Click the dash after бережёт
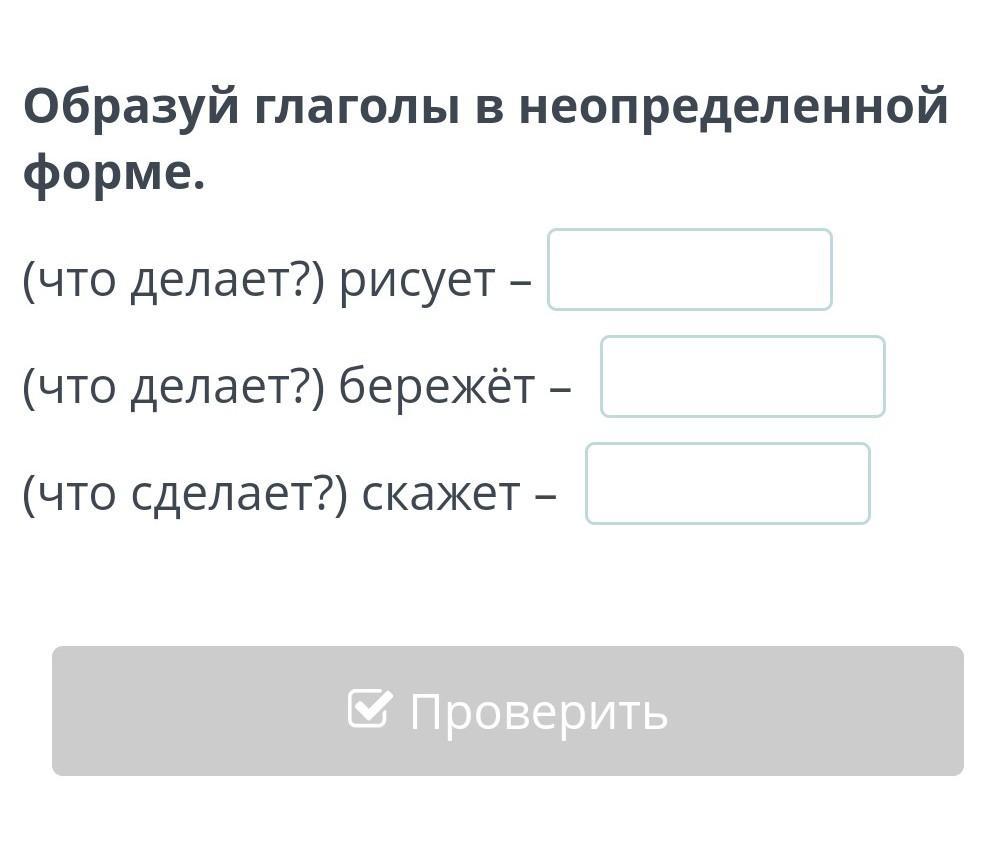The image size is (1002, 865). [560, 387]
